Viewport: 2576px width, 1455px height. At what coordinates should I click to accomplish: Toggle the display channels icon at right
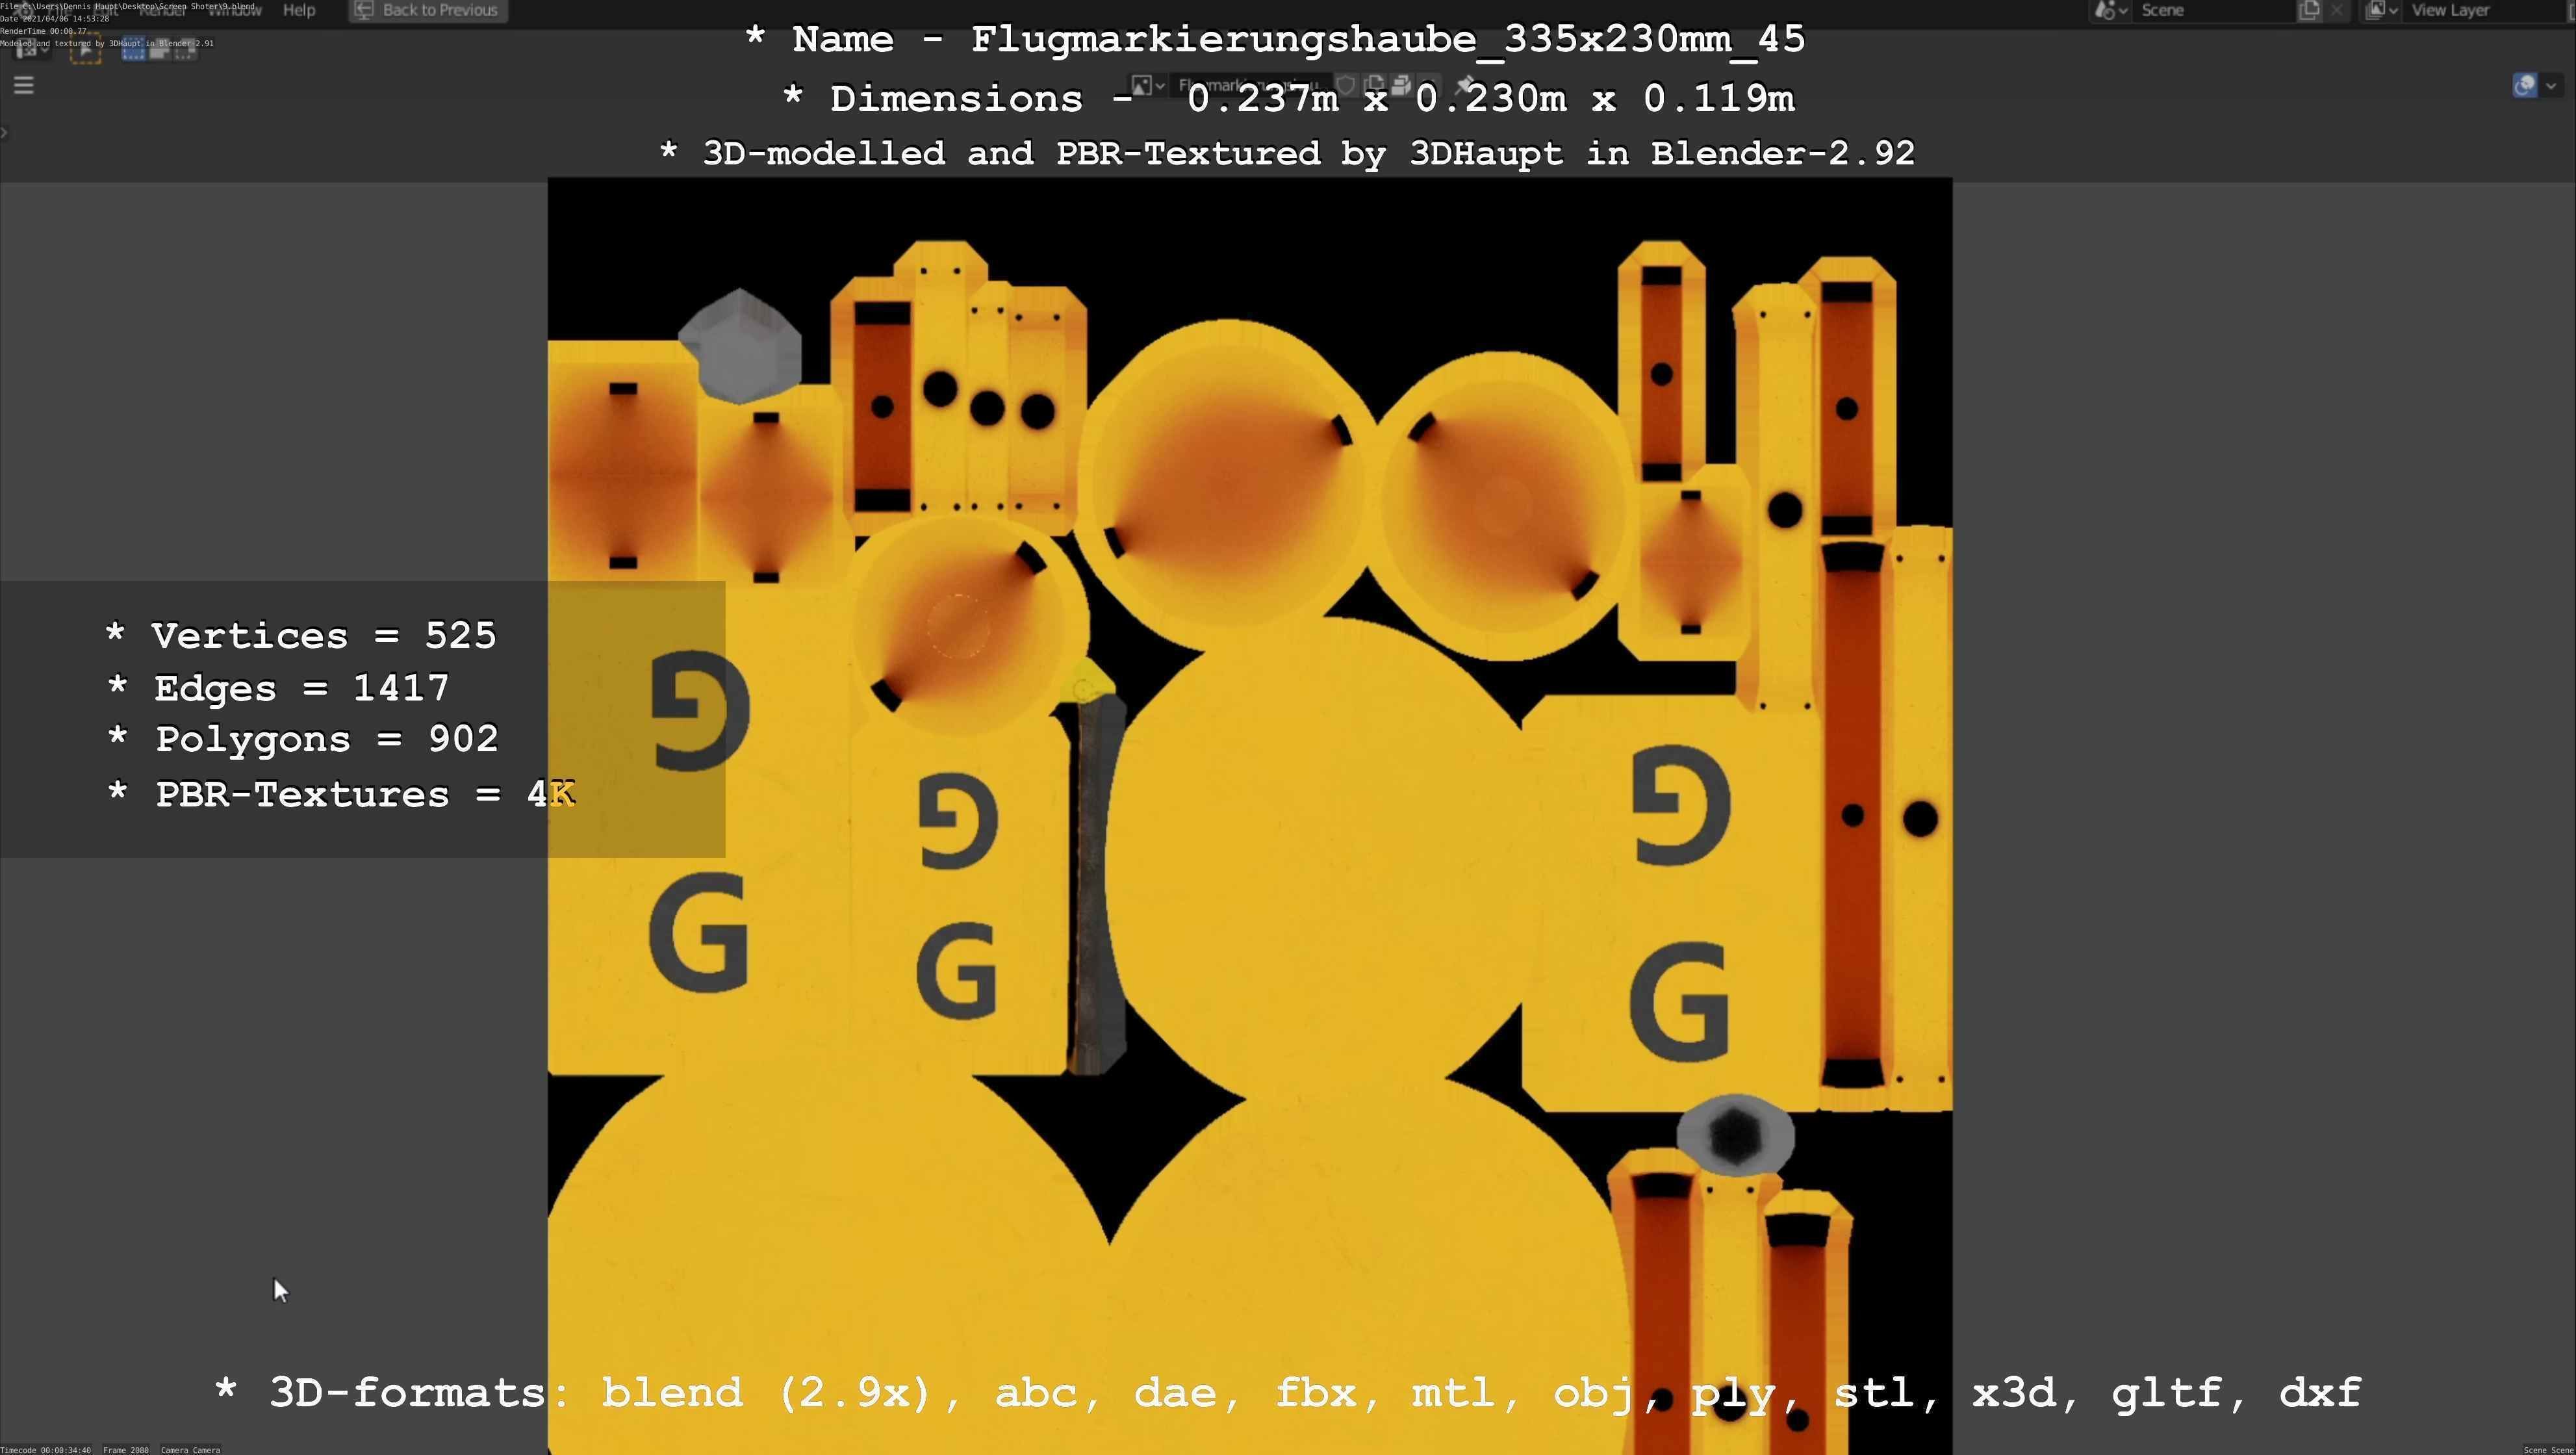click(x=2524, y=86)
